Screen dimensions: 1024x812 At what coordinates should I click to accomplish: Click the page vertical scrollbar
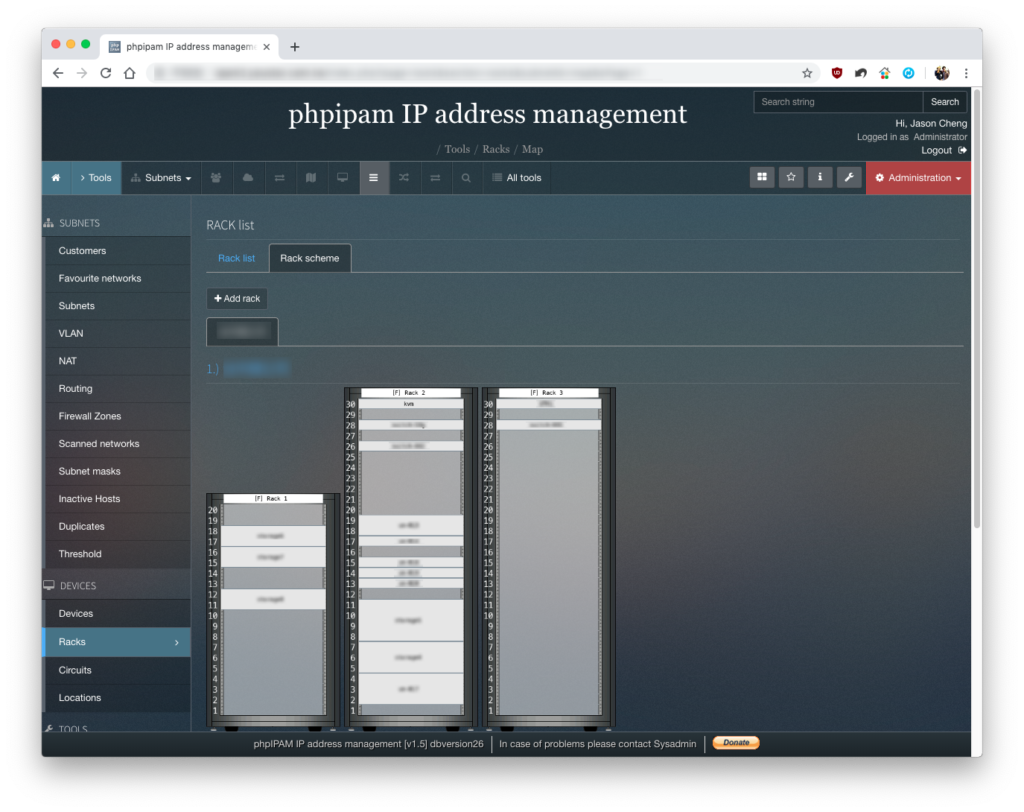pyautogui.click(x=977, y=307)
